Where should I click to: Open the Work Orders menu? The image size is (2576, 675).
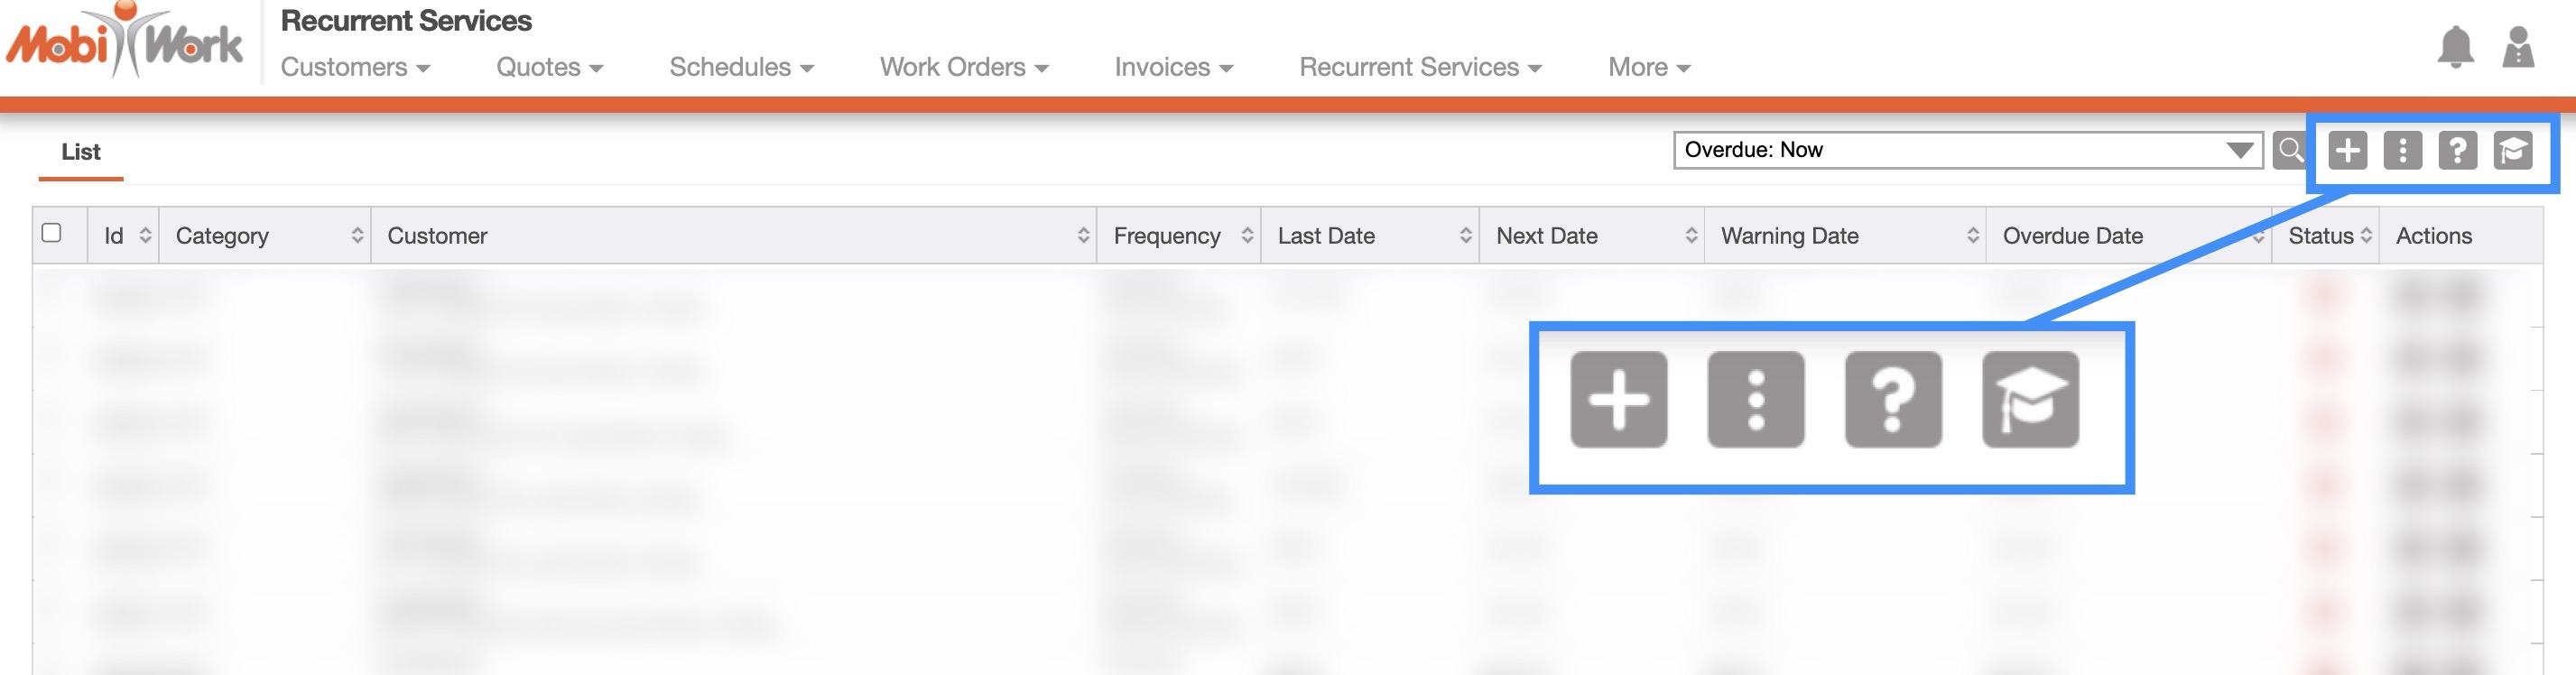963,67
